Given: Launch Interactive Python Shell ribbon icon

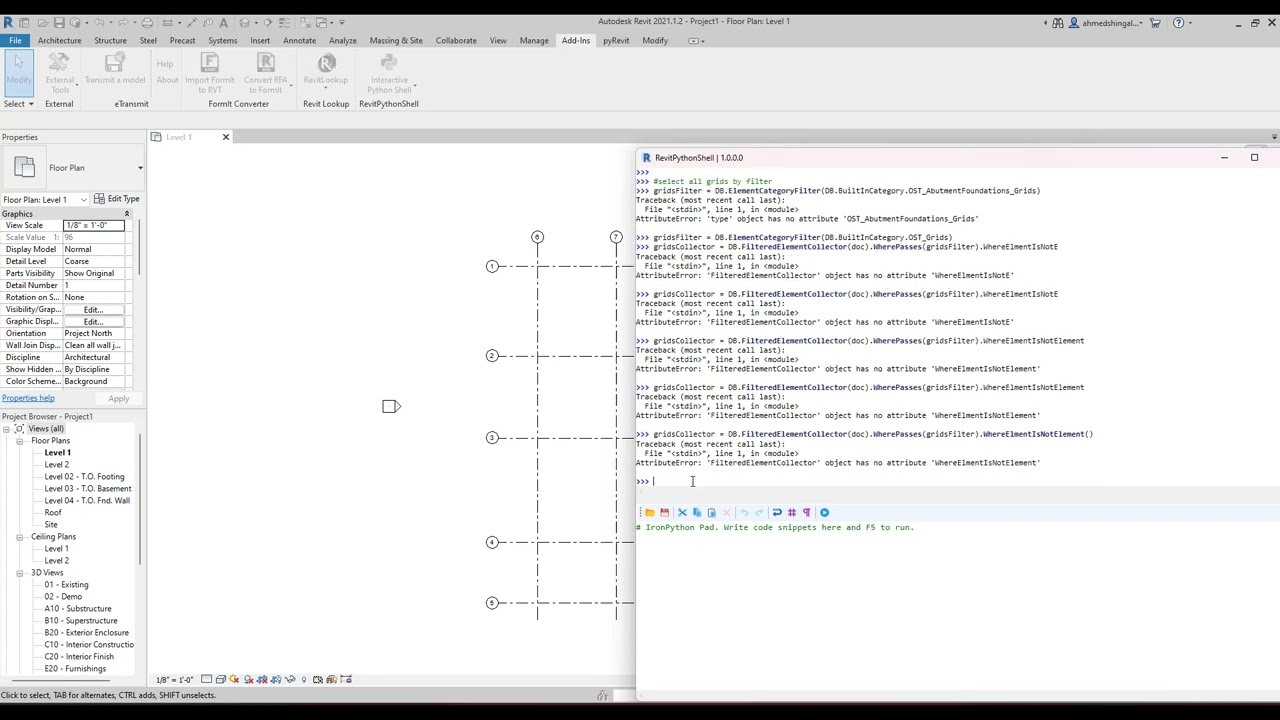Looking at the screenshot, I should pyautogui.click(x=389, y=74).
